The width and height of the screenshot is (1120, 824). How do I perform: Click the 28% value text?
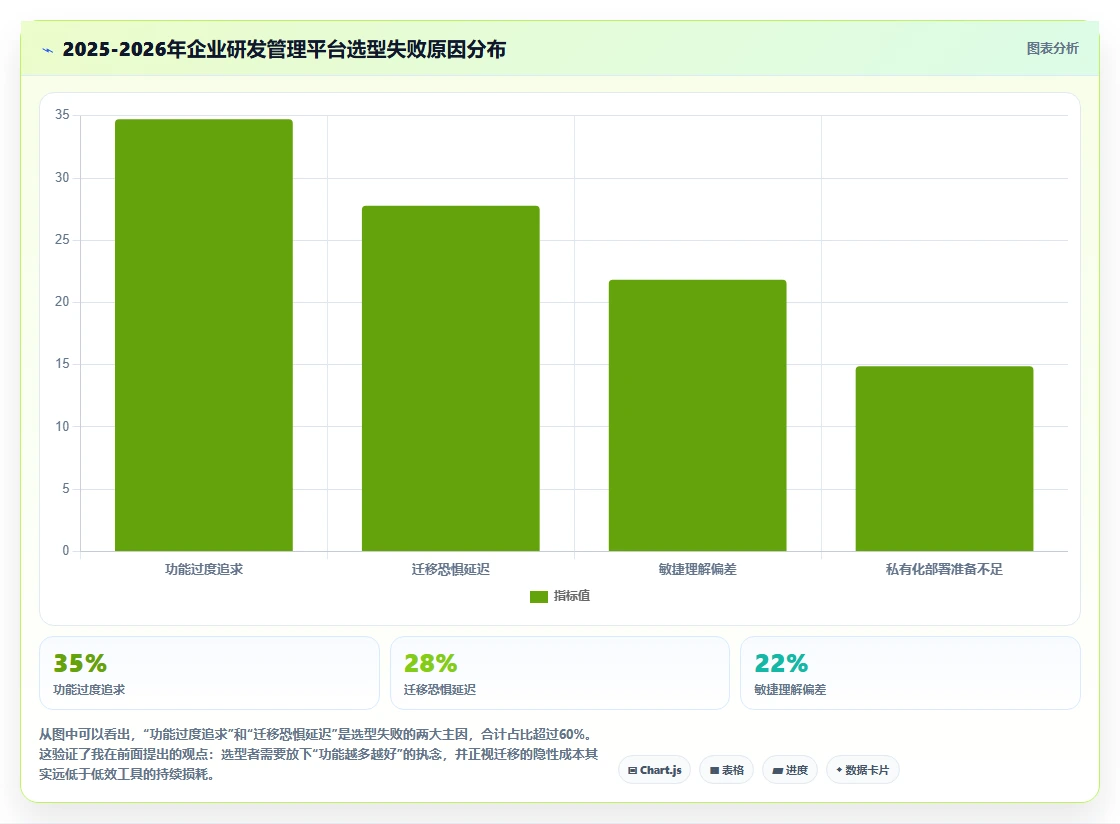[x=431, y=663]
